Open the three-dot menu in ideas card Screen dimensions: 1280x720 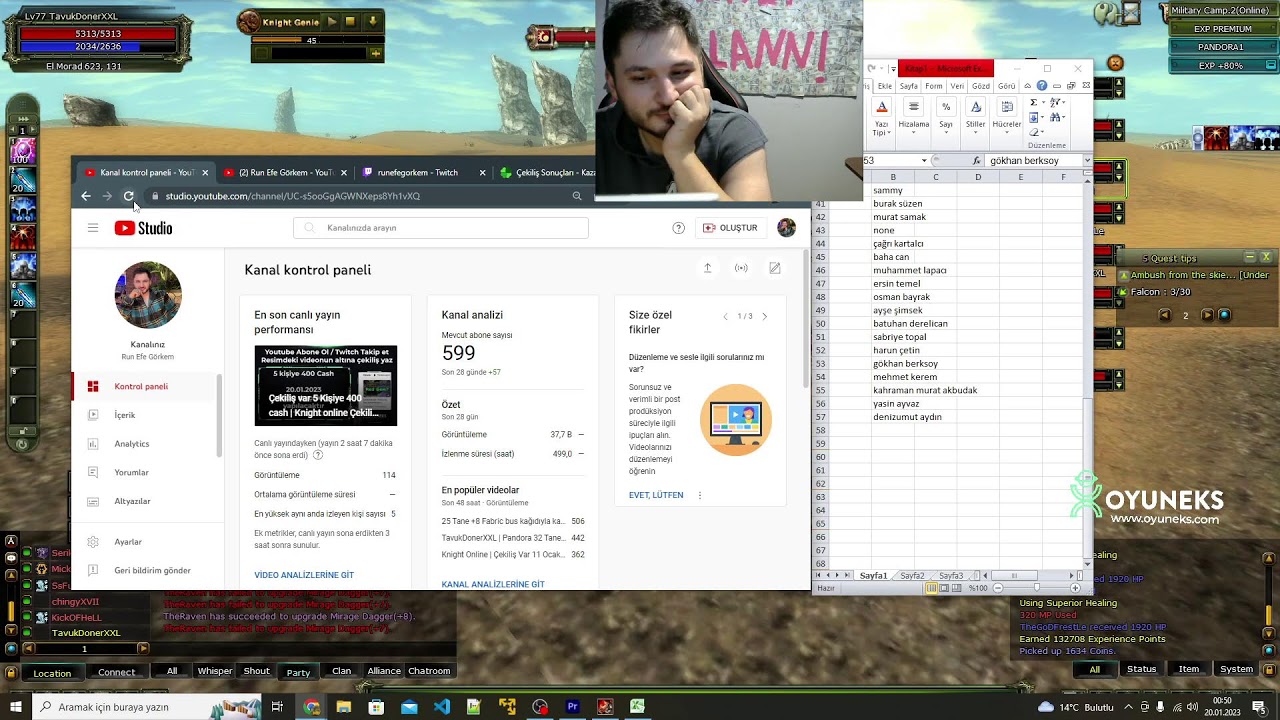(700, 495)
